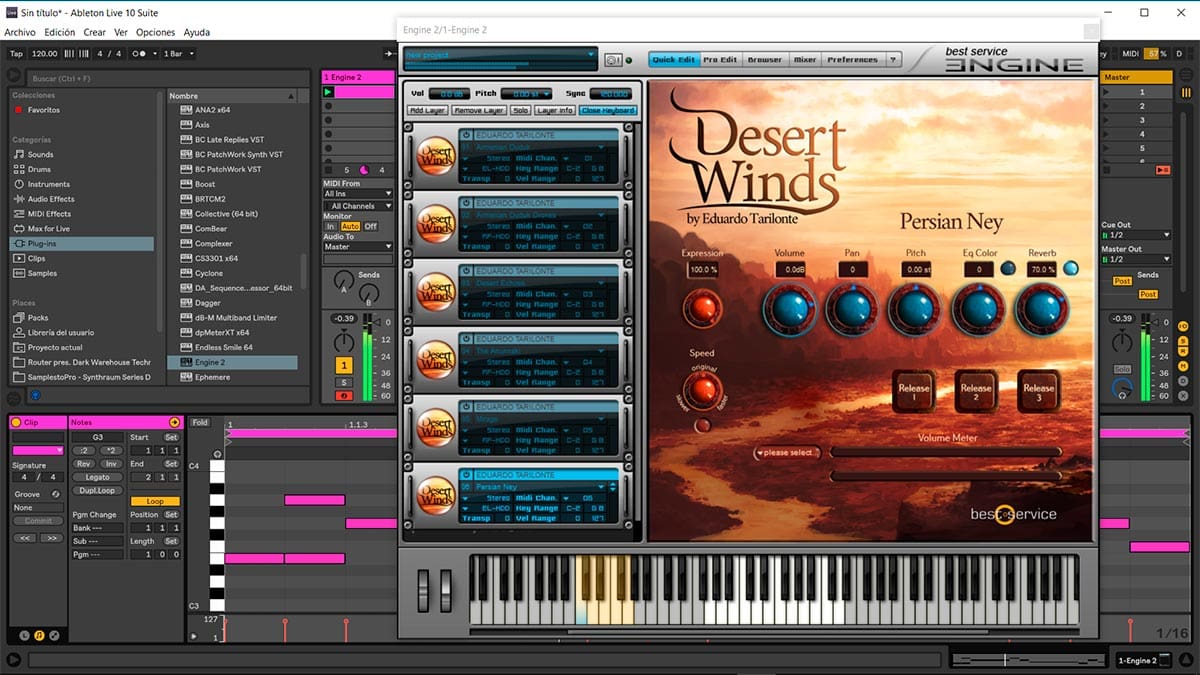Viewport: 1200px width, 675px height.
Task: Click the Add Layer button
Action: [428, 110]
